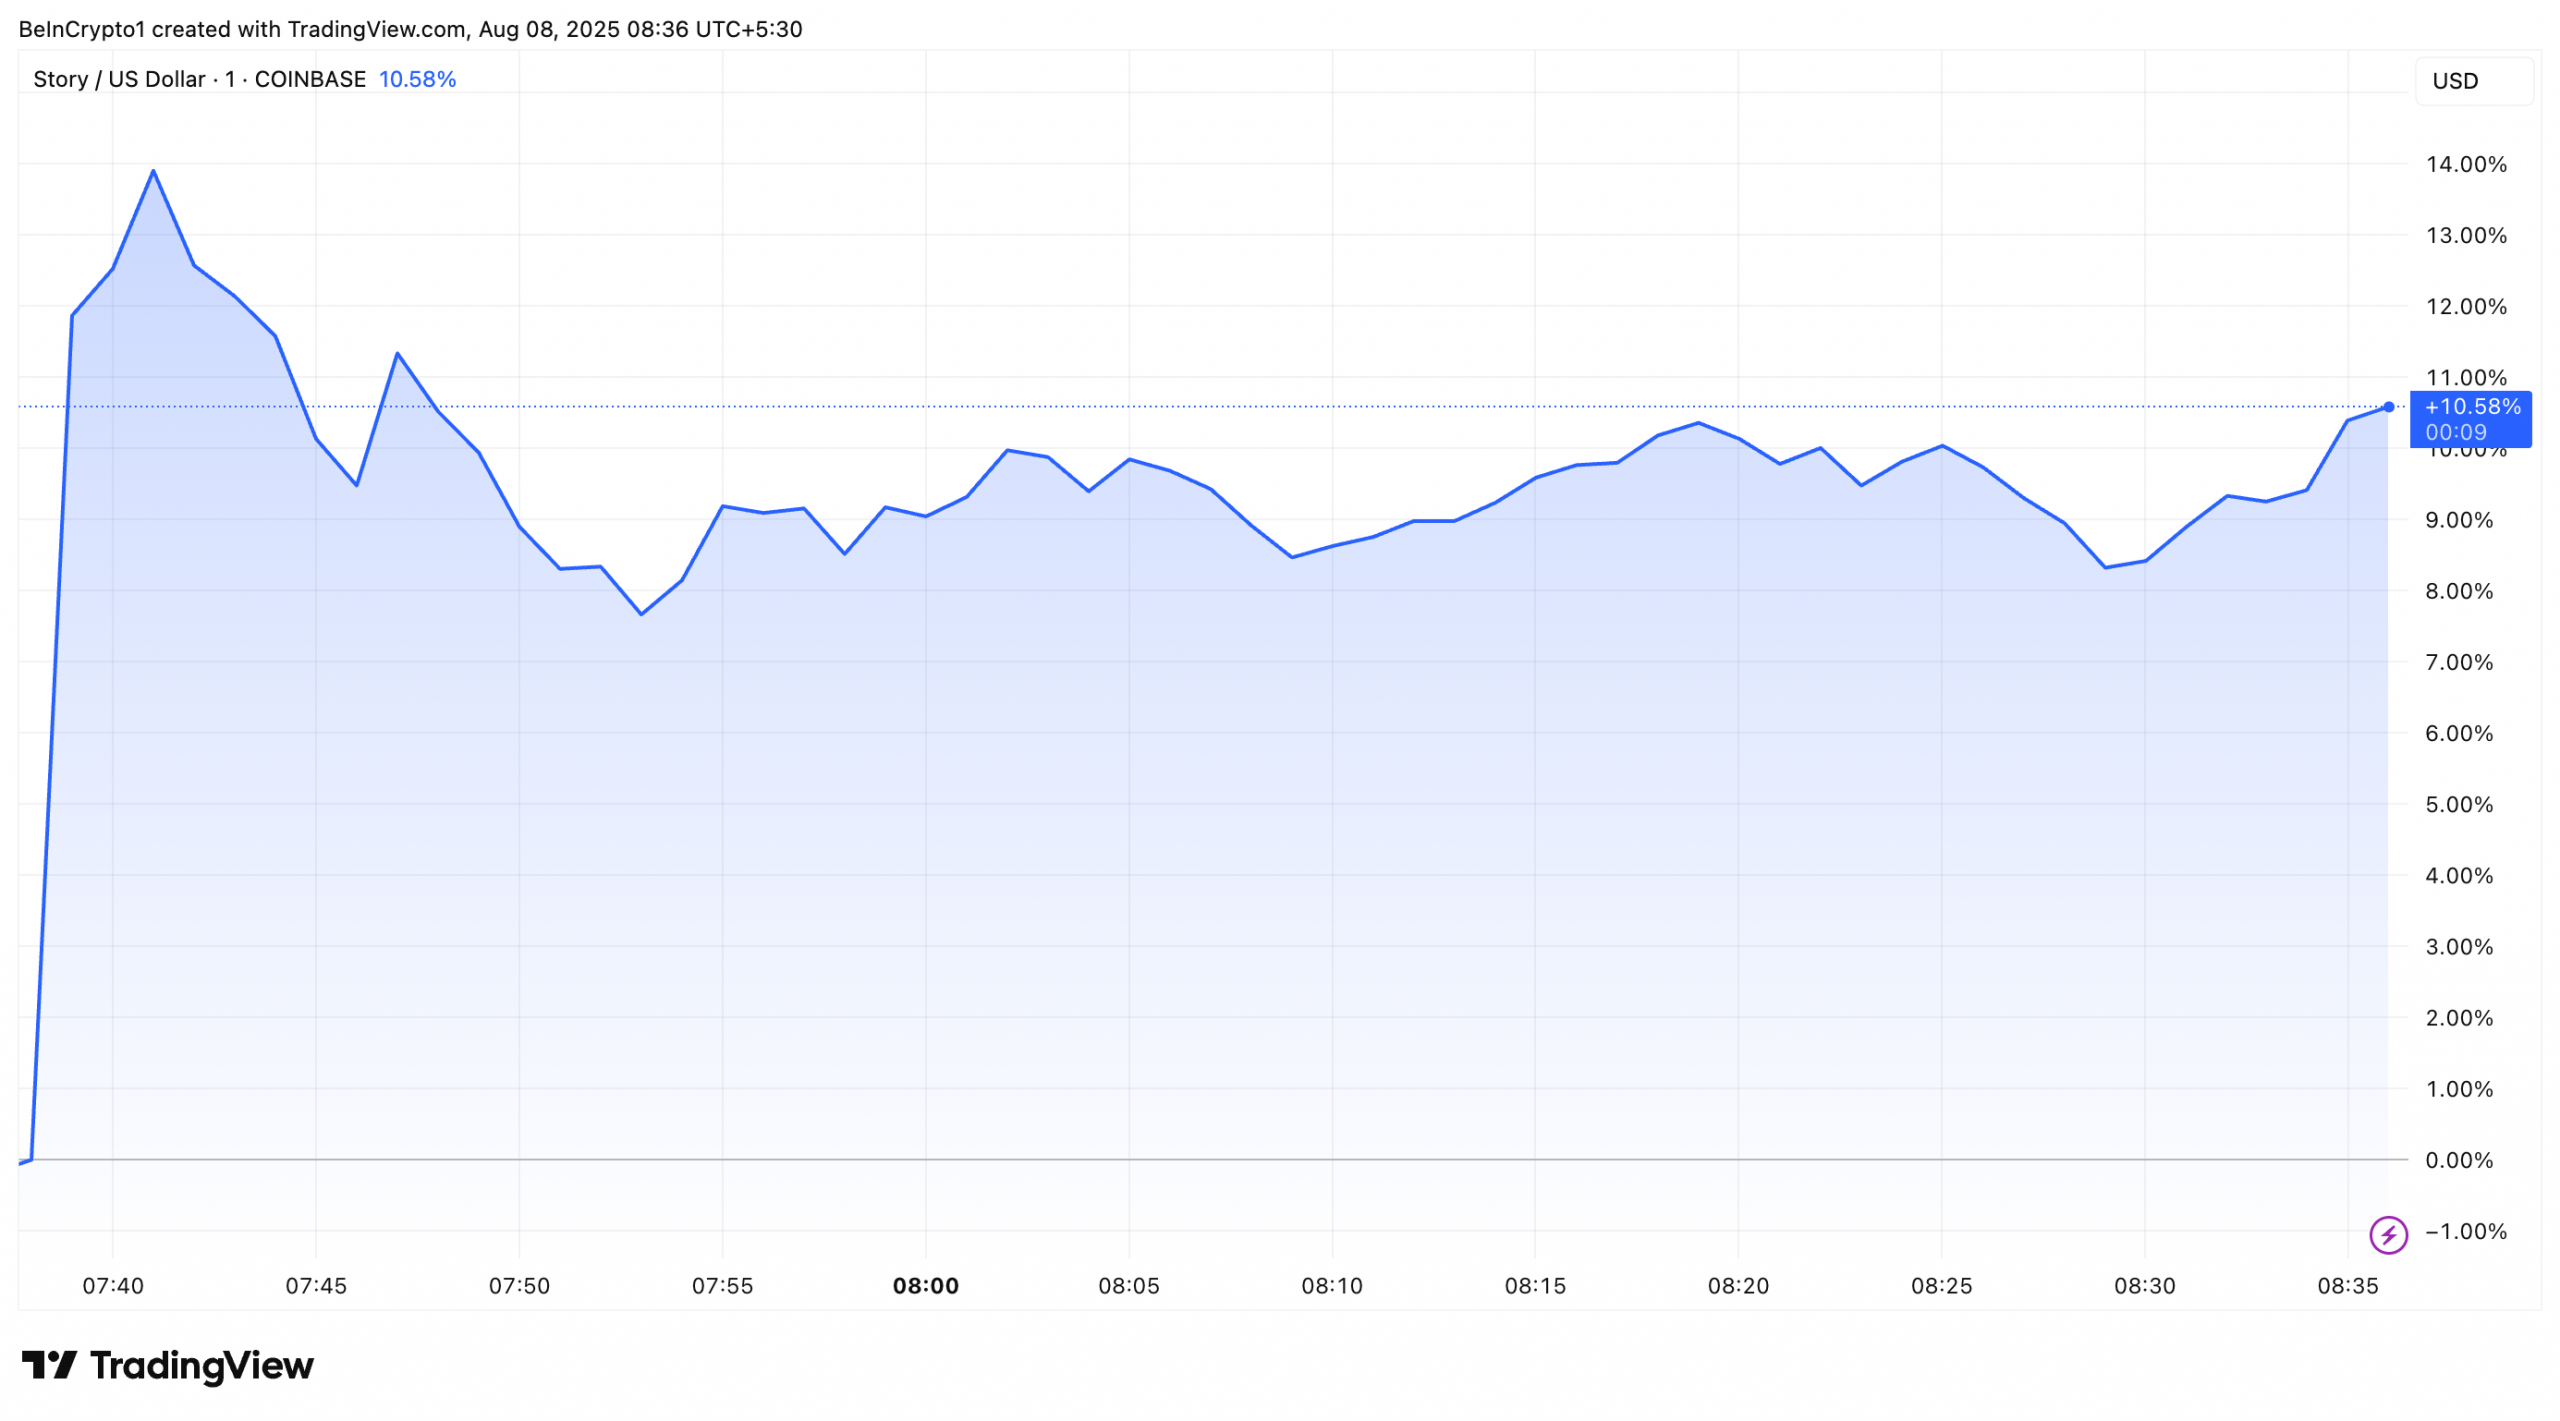Click the blue dot at line end
This screenshot has height=1421, width=2560.
click(x=2388, y=407)
